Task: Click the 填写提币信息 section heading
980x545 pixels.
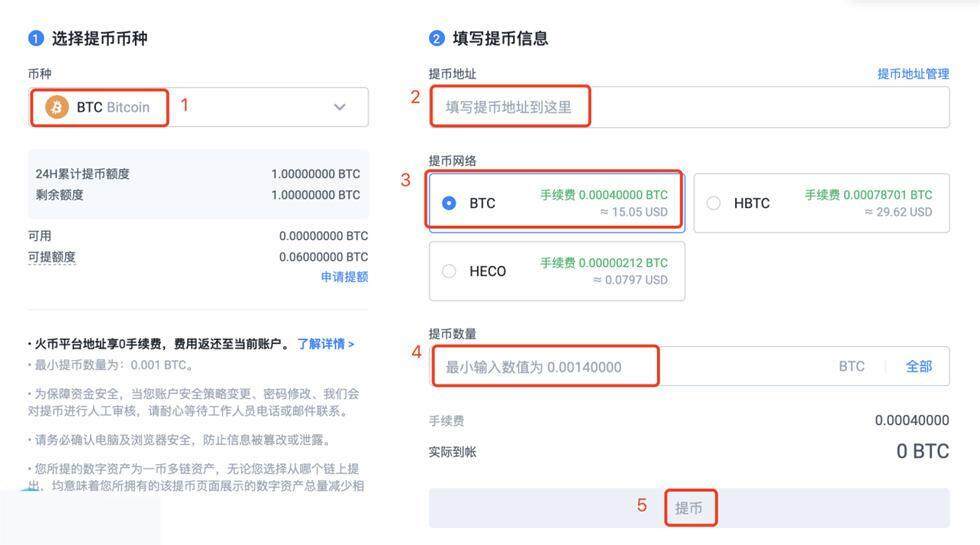Action: [x=500, y=39]
